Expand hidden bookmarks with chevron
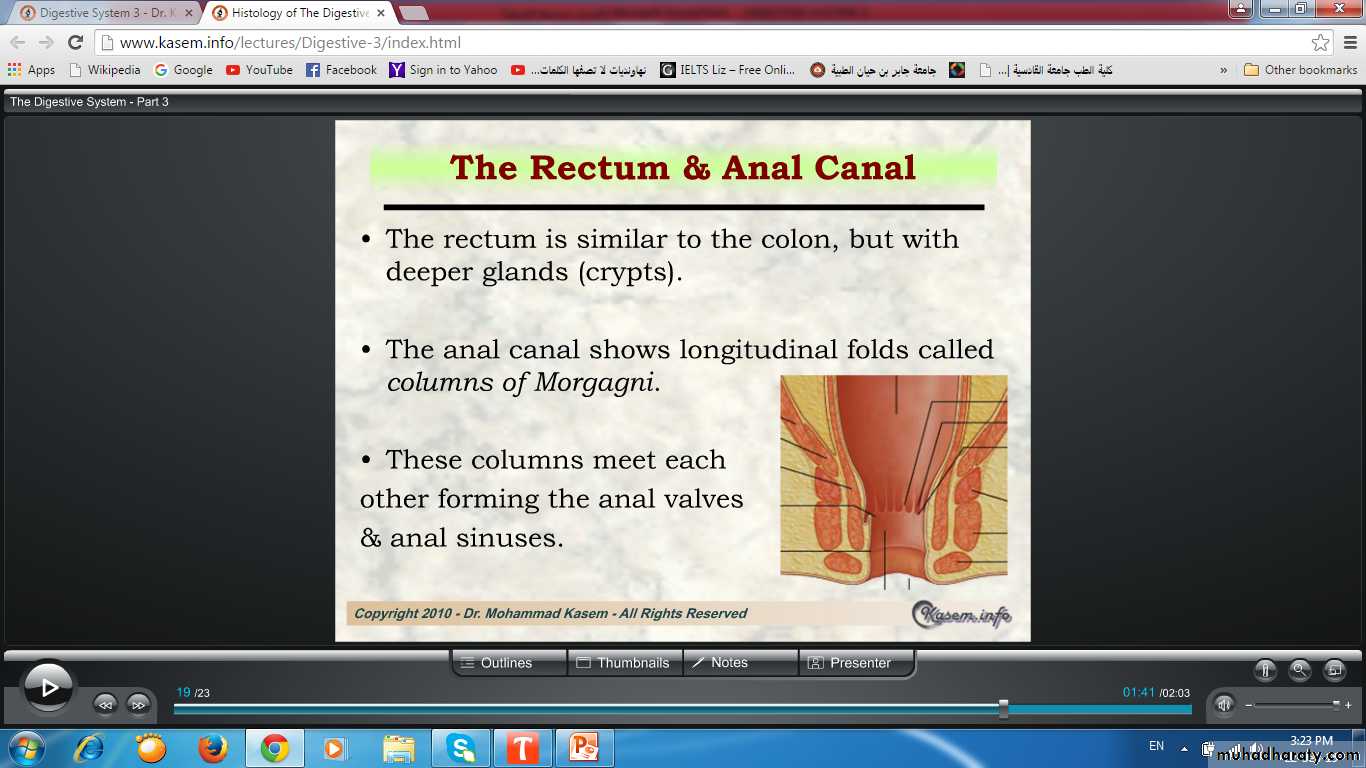The height and width of the screenshot is (768, 1366). [1224, 70]
